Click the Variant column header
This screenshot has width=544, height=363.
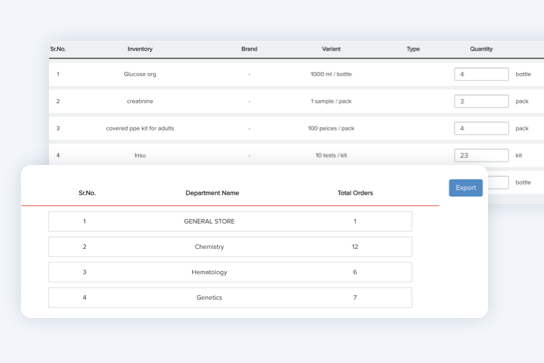pyautogui.click(x=331, y=49)
